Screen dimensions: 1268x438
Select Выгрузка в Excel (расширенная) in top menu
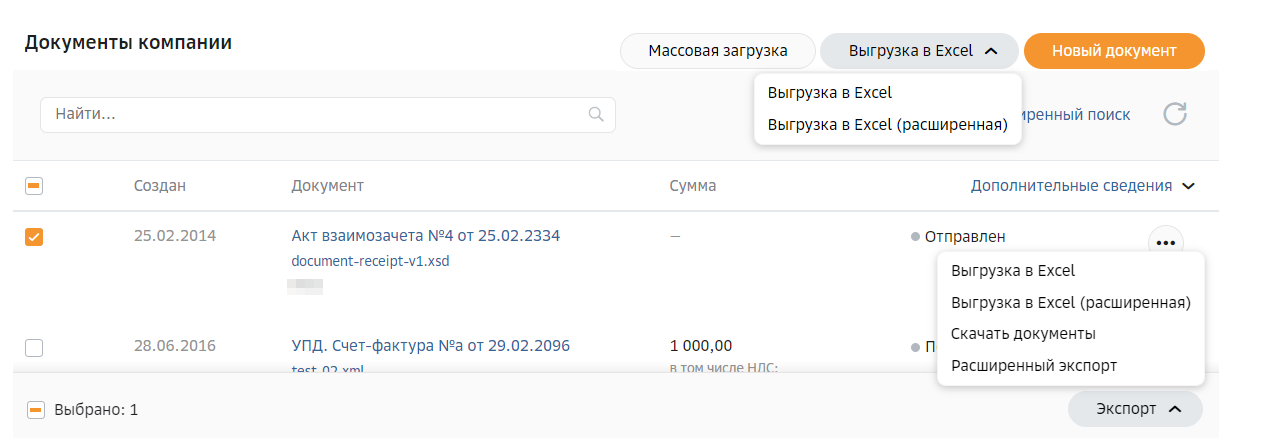pos(887,125)
